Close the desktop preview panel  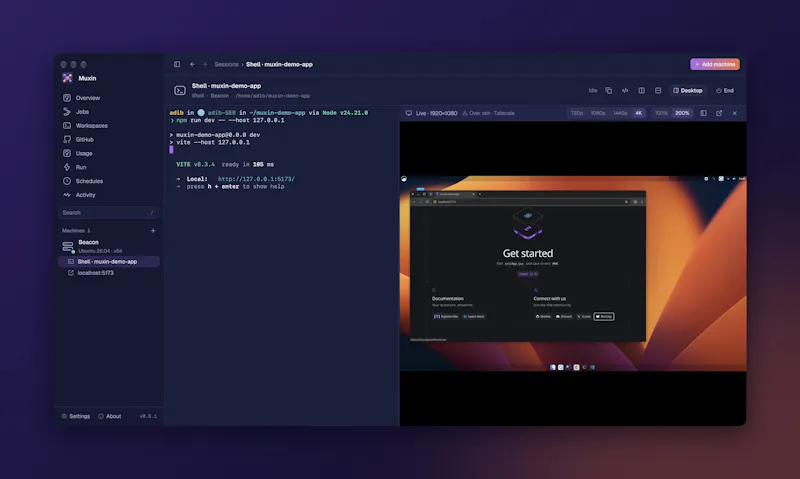coord(735,113)
